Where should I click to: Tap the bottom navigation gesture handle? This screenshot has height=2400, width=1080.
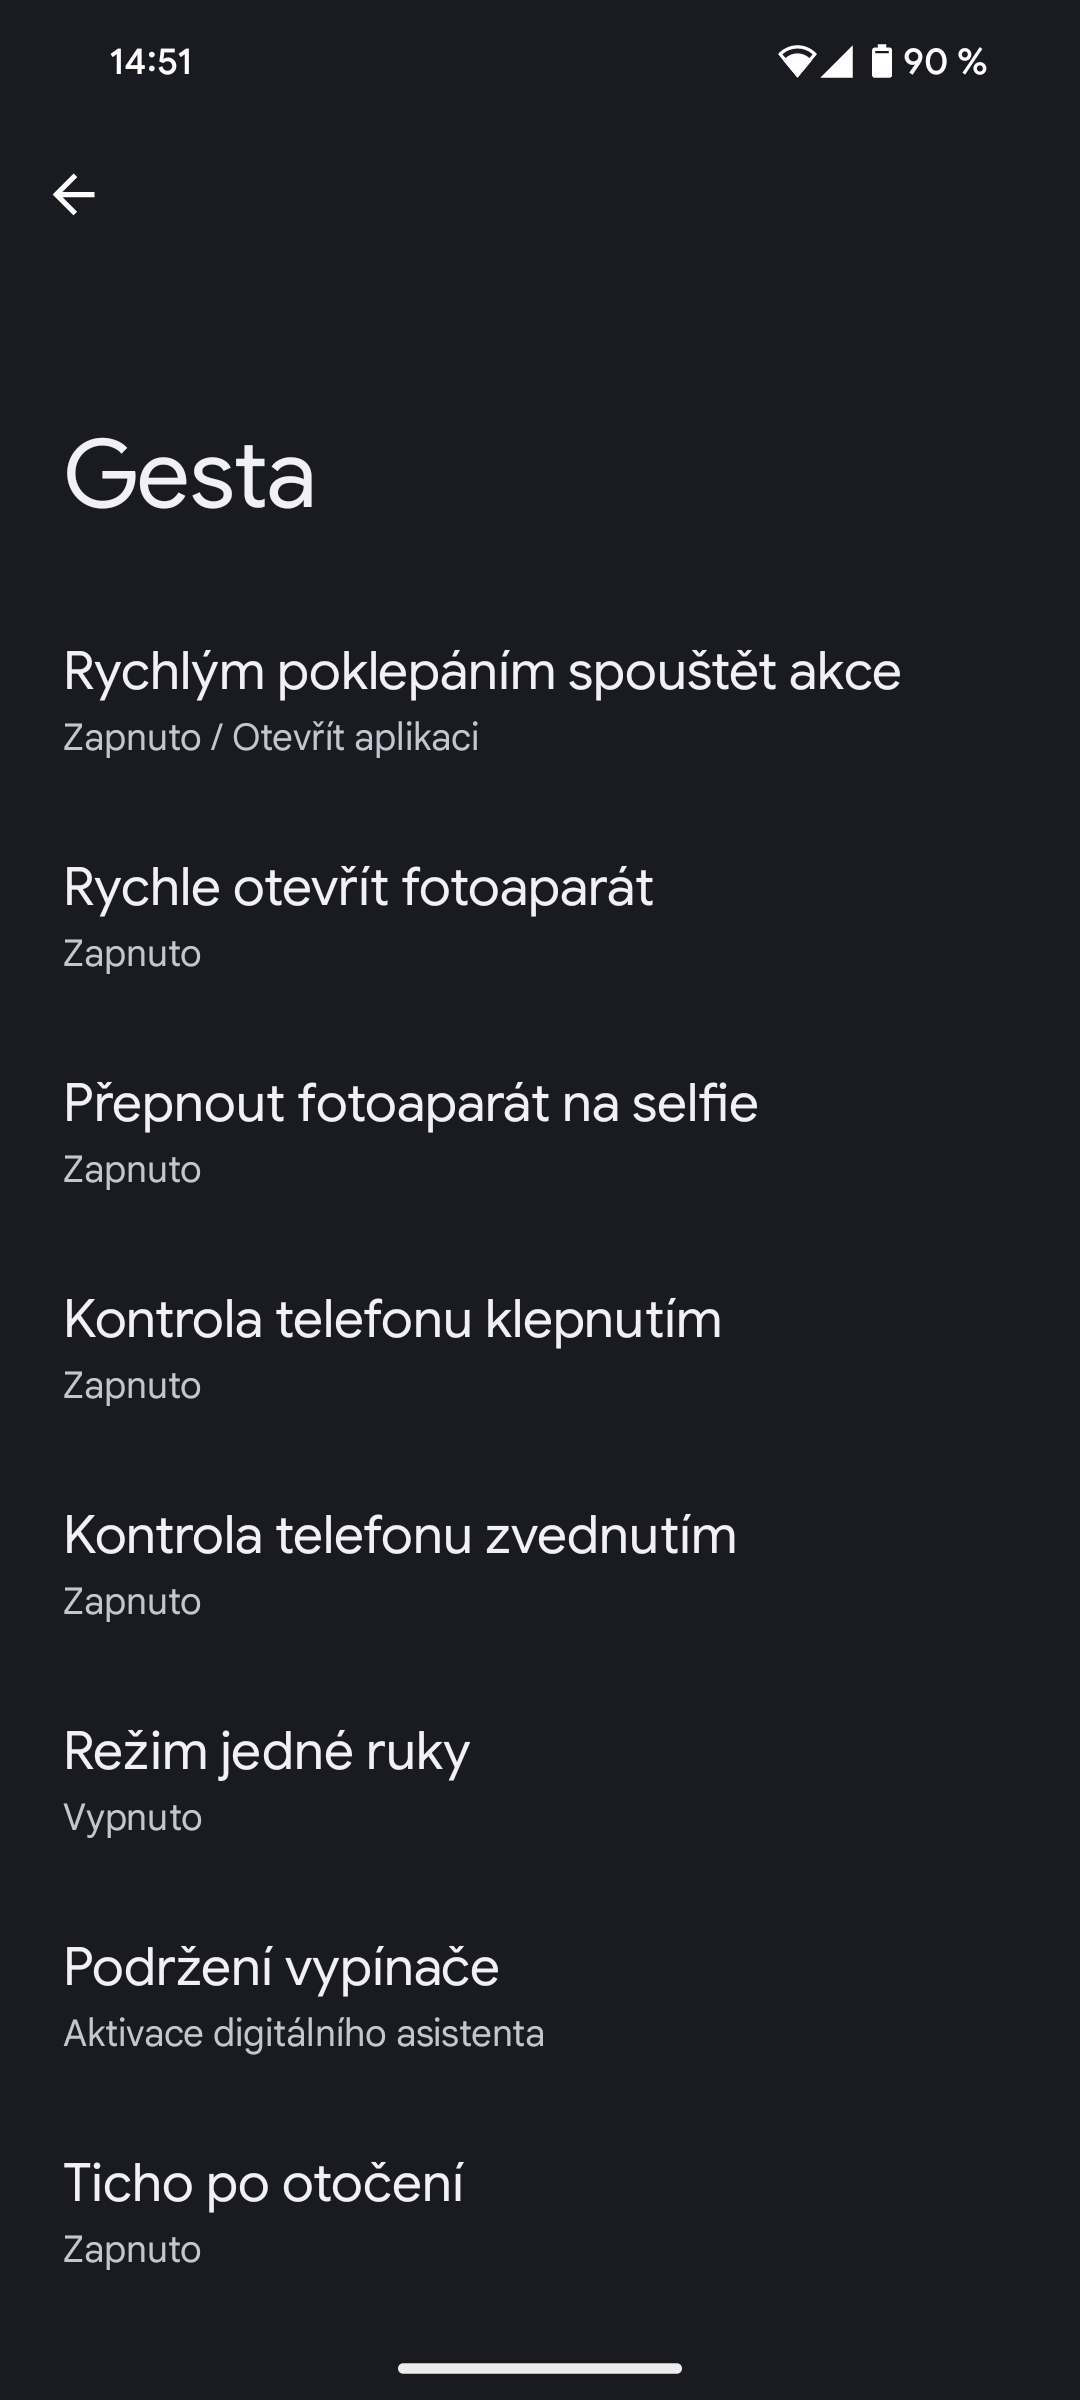(x=540, y=2368)
